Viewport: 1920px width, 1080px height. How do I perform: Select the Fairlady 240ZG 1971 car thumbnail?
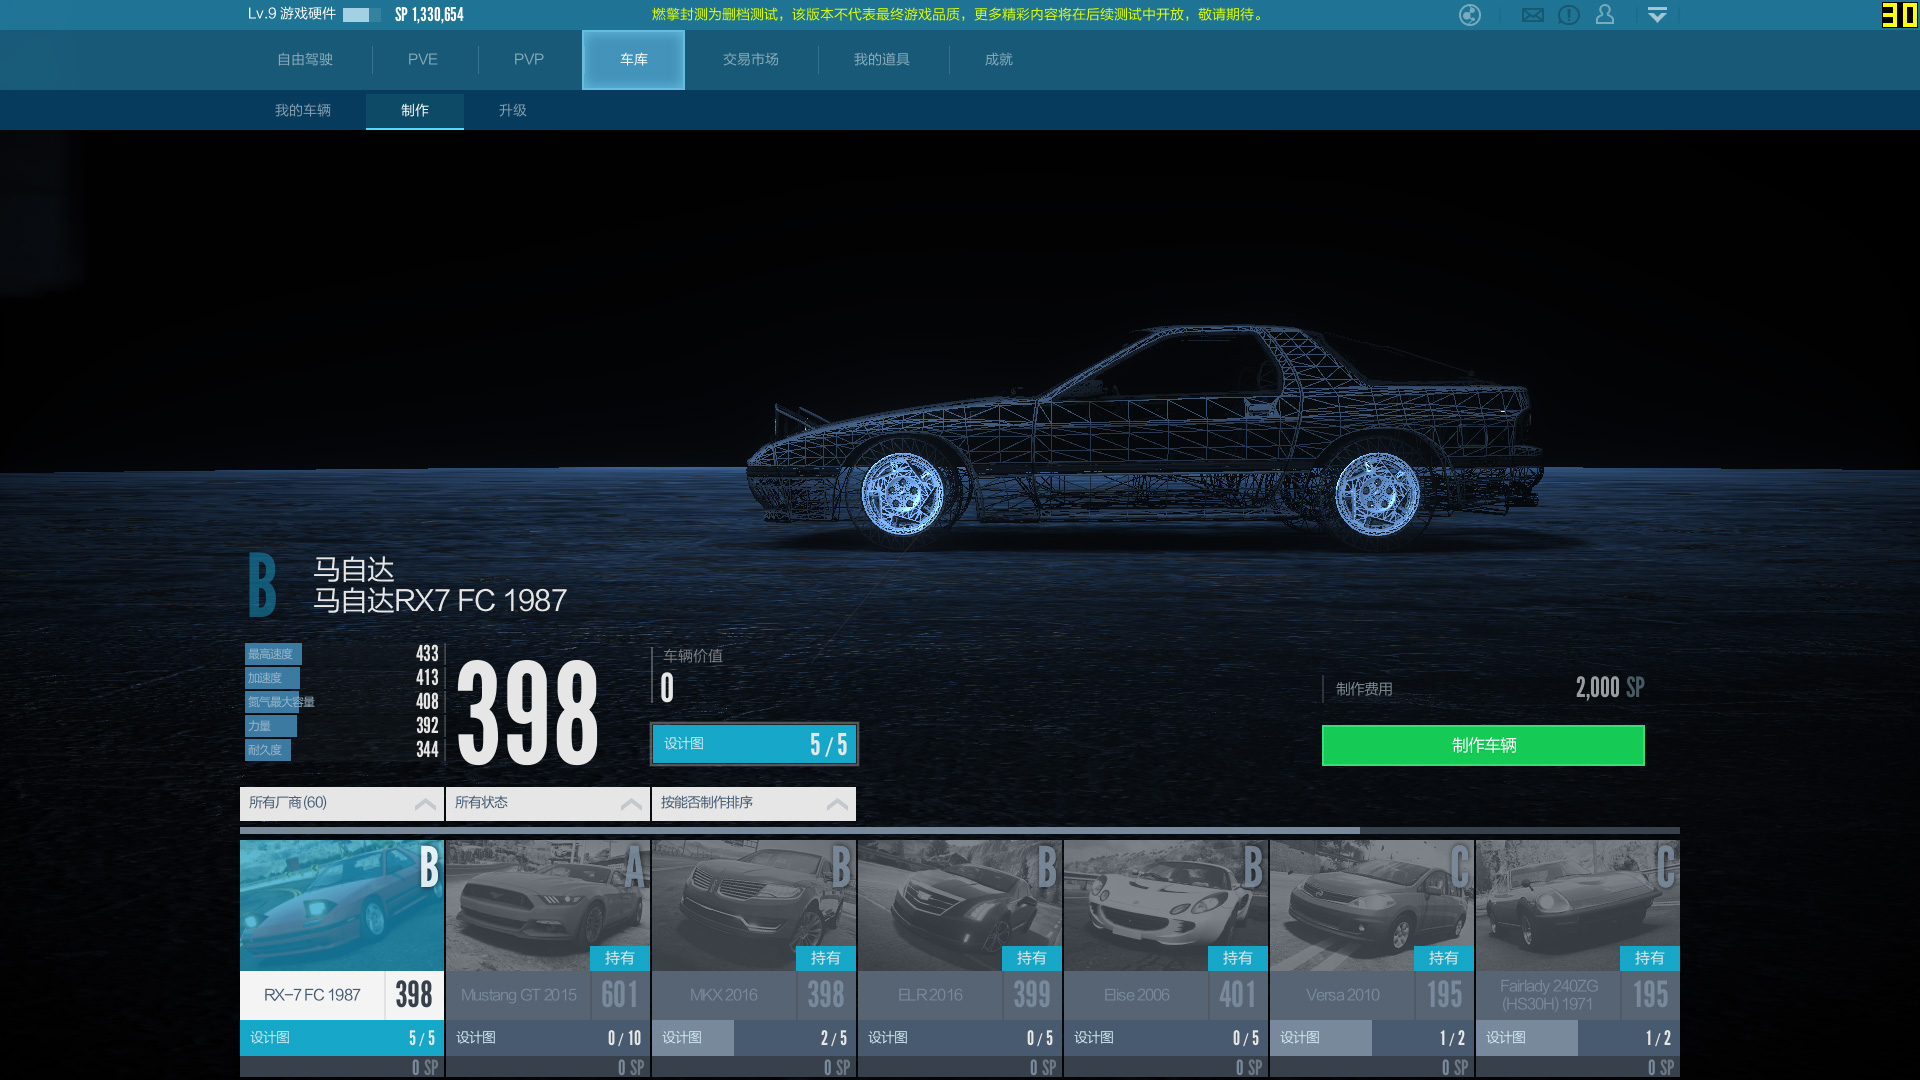[x=1578, y=905]
